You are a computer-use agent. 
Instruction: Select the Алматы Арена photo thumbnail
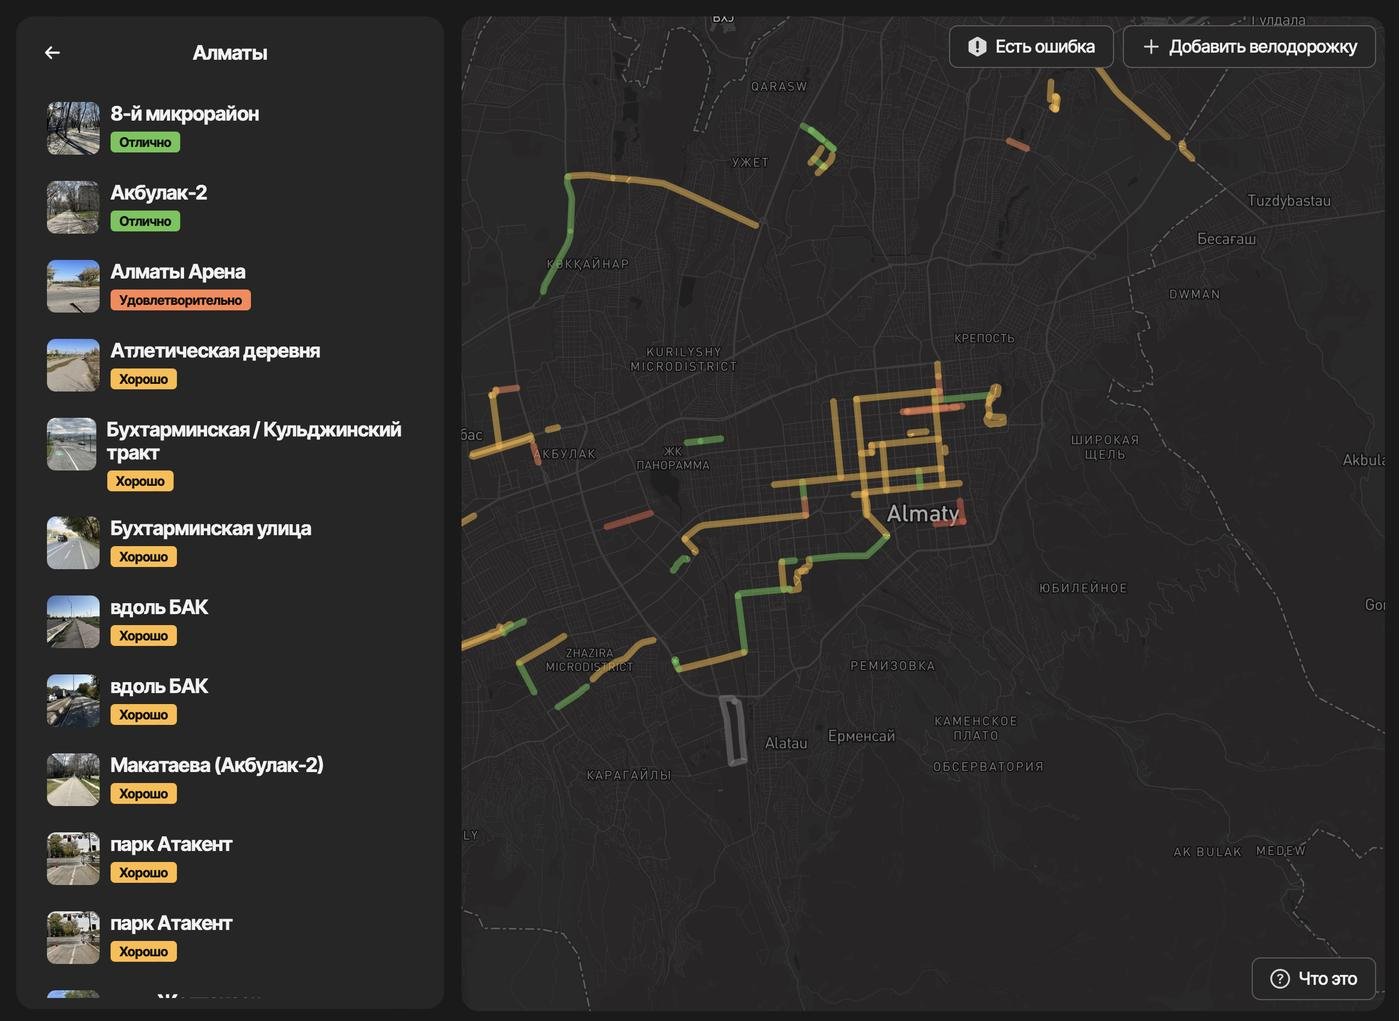(73, 286)
